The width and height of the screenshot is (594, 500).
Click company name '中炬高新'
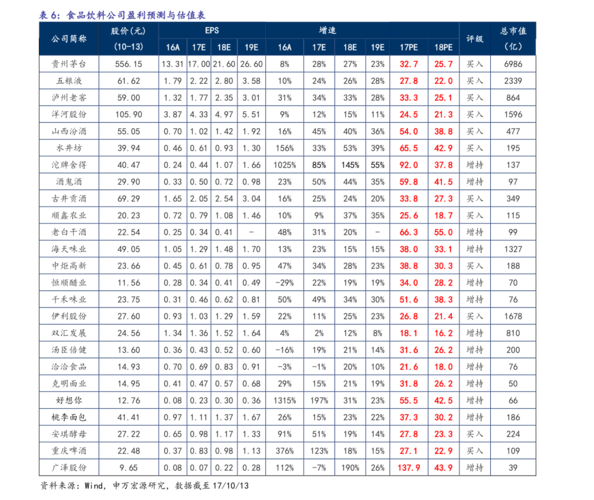coord(69,266)
